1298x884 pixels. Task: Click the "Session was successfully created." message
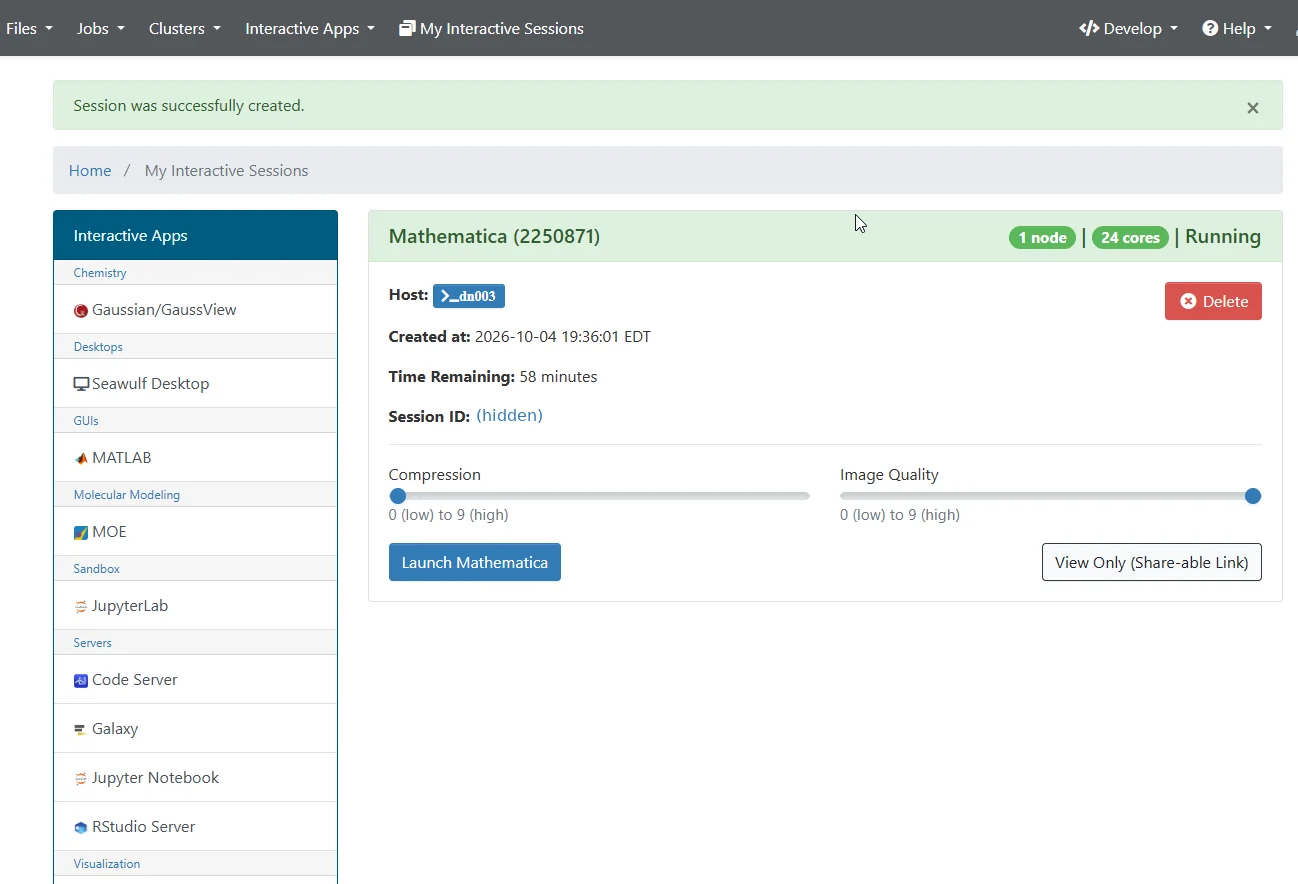[x=189, y=106]
